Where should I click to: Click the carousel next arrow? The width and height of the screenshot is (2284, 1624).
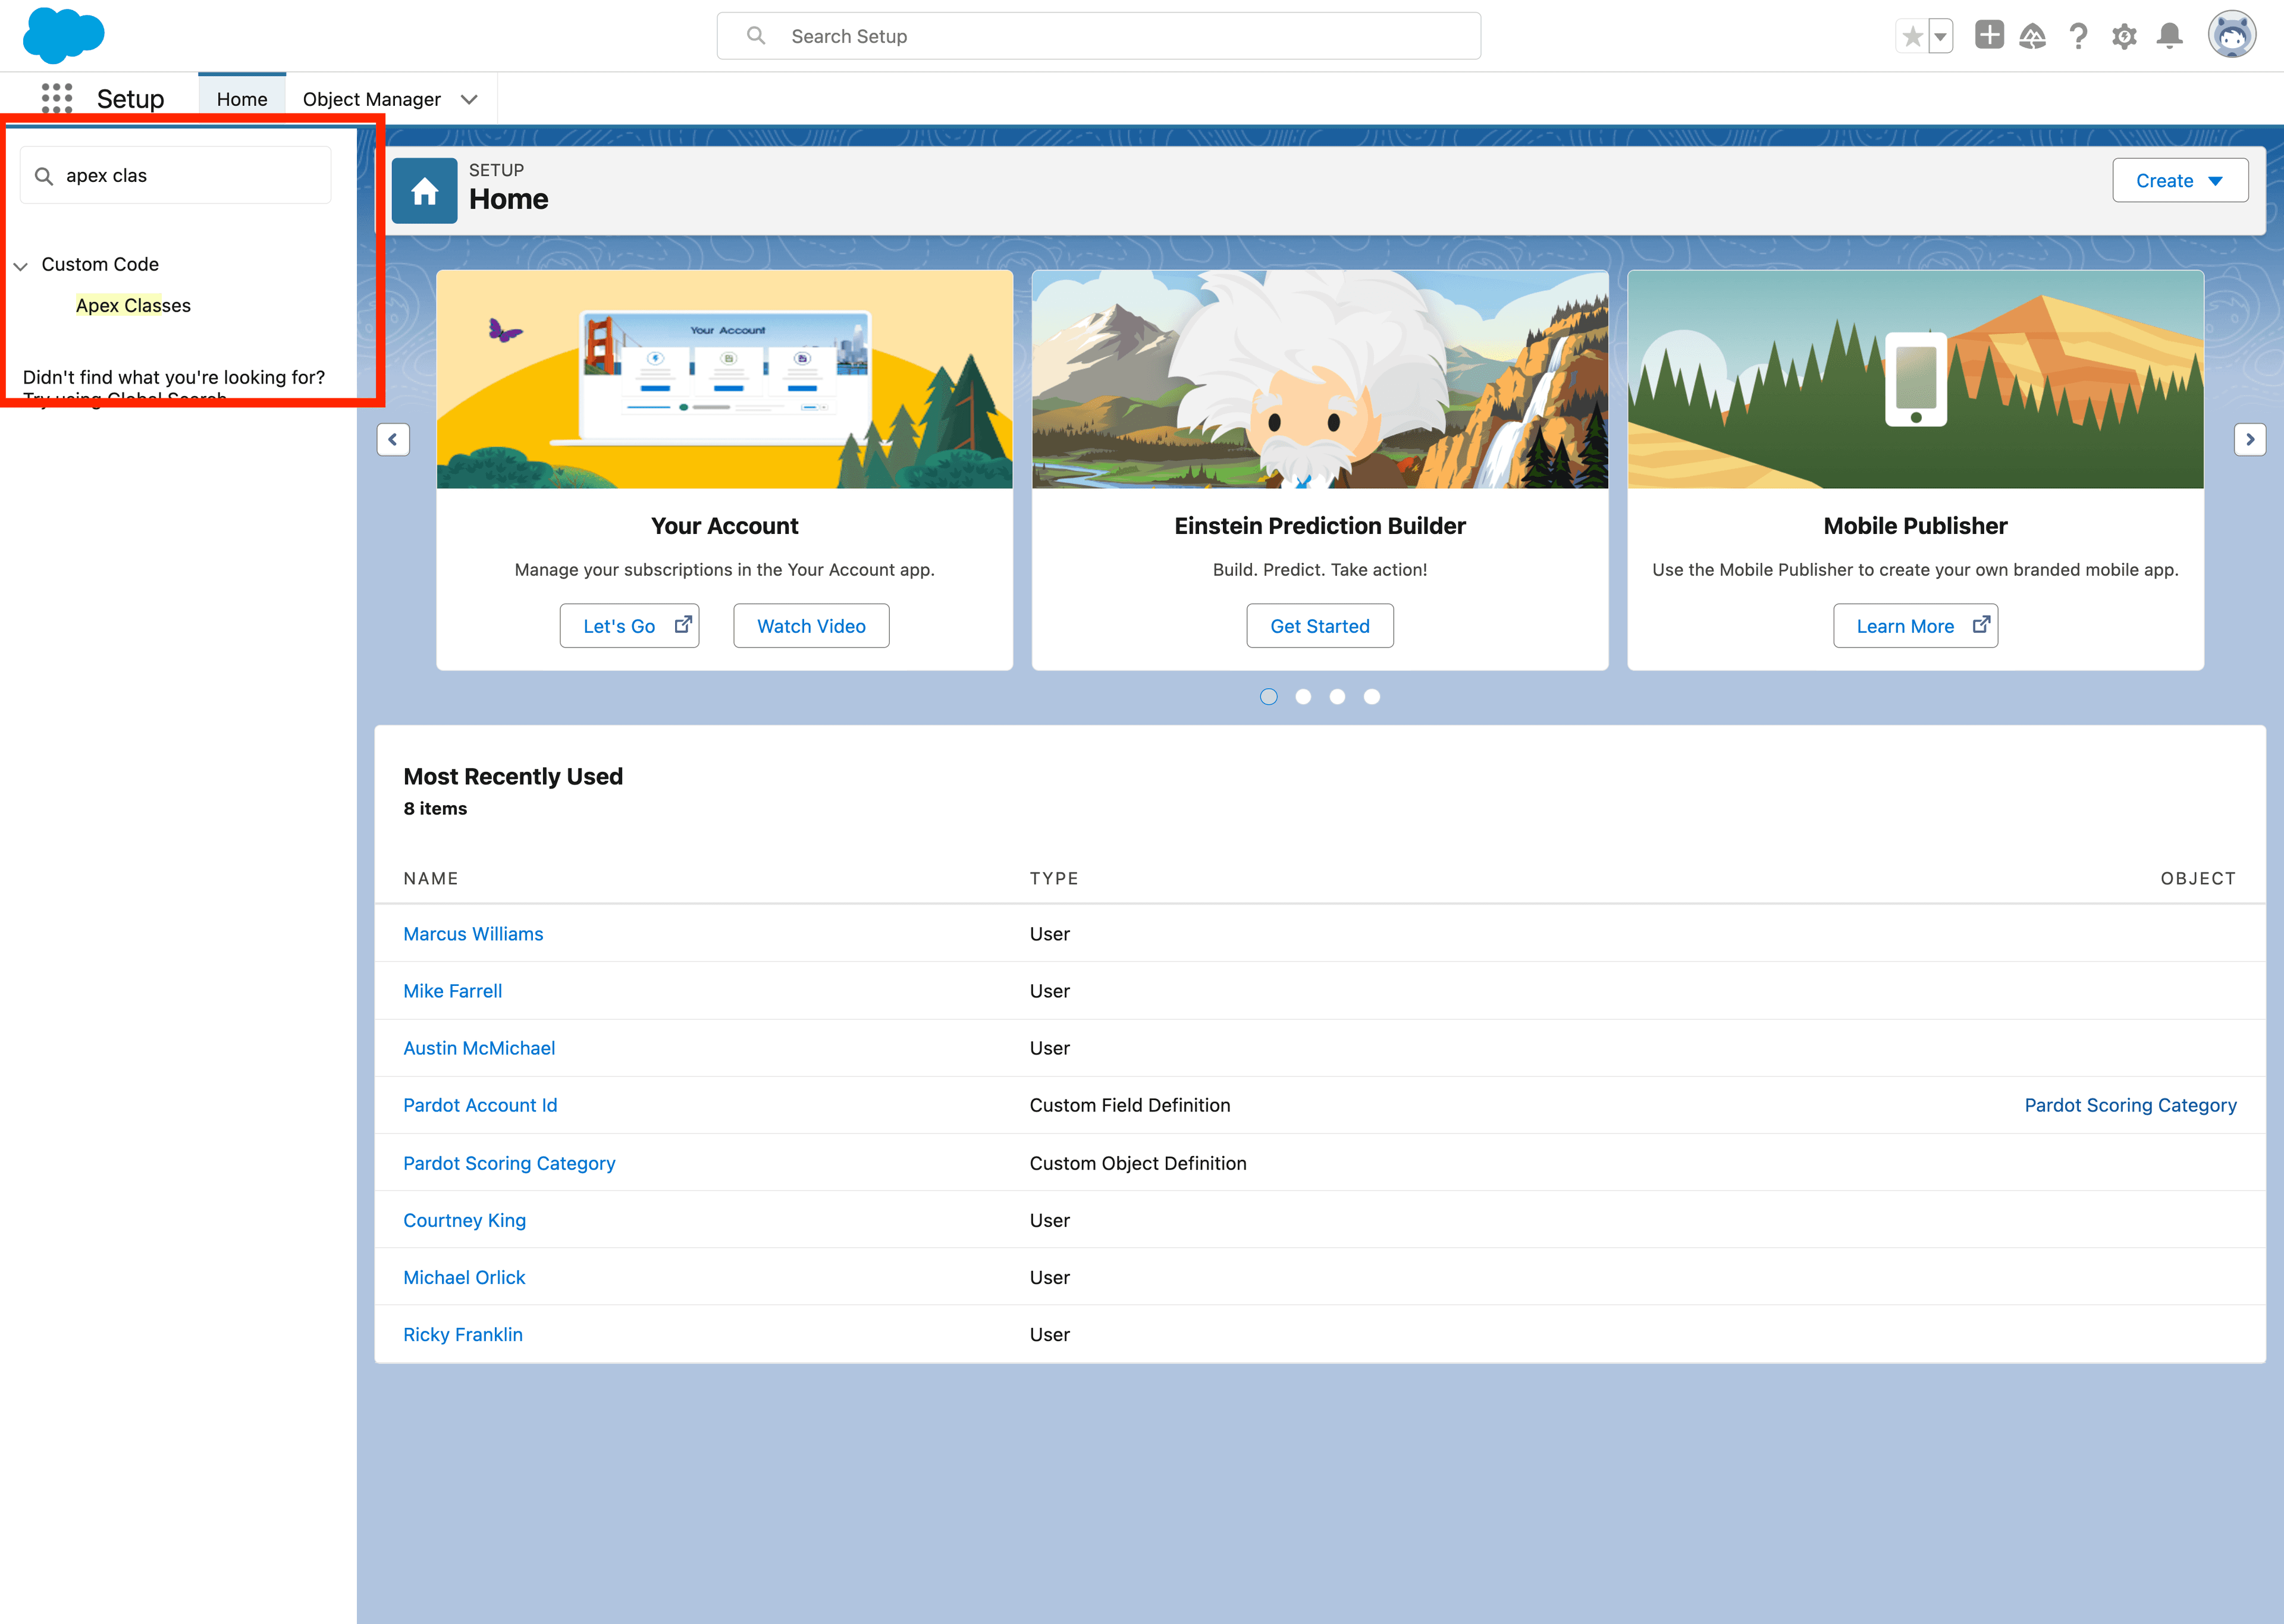coord(2250,439)
